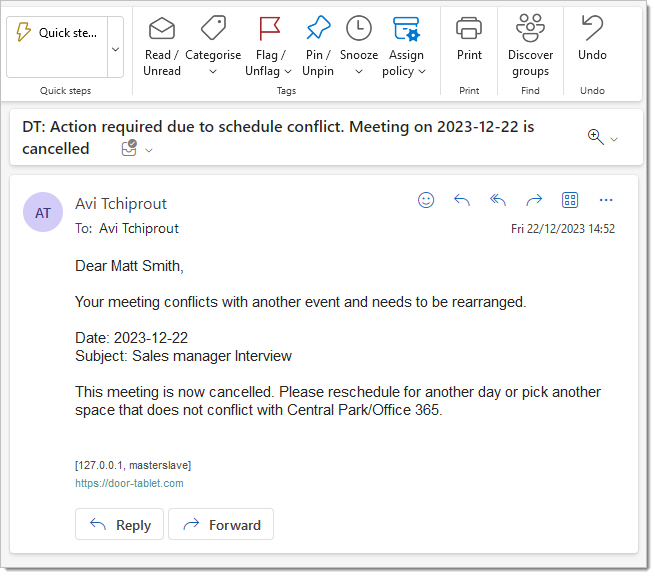This screenshot has height=576, width=655.
Task: Click the Flag / Unflag icon
Action: [x=269, y=29]
